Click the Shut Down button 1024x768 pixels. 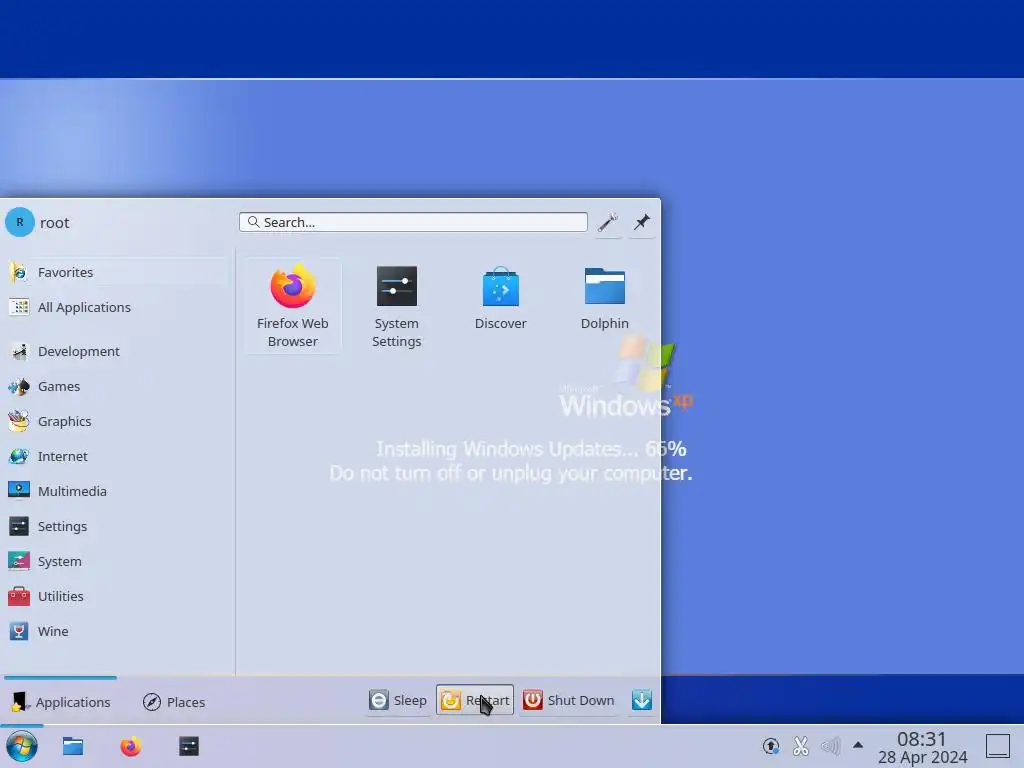click(x=569, y=700)
